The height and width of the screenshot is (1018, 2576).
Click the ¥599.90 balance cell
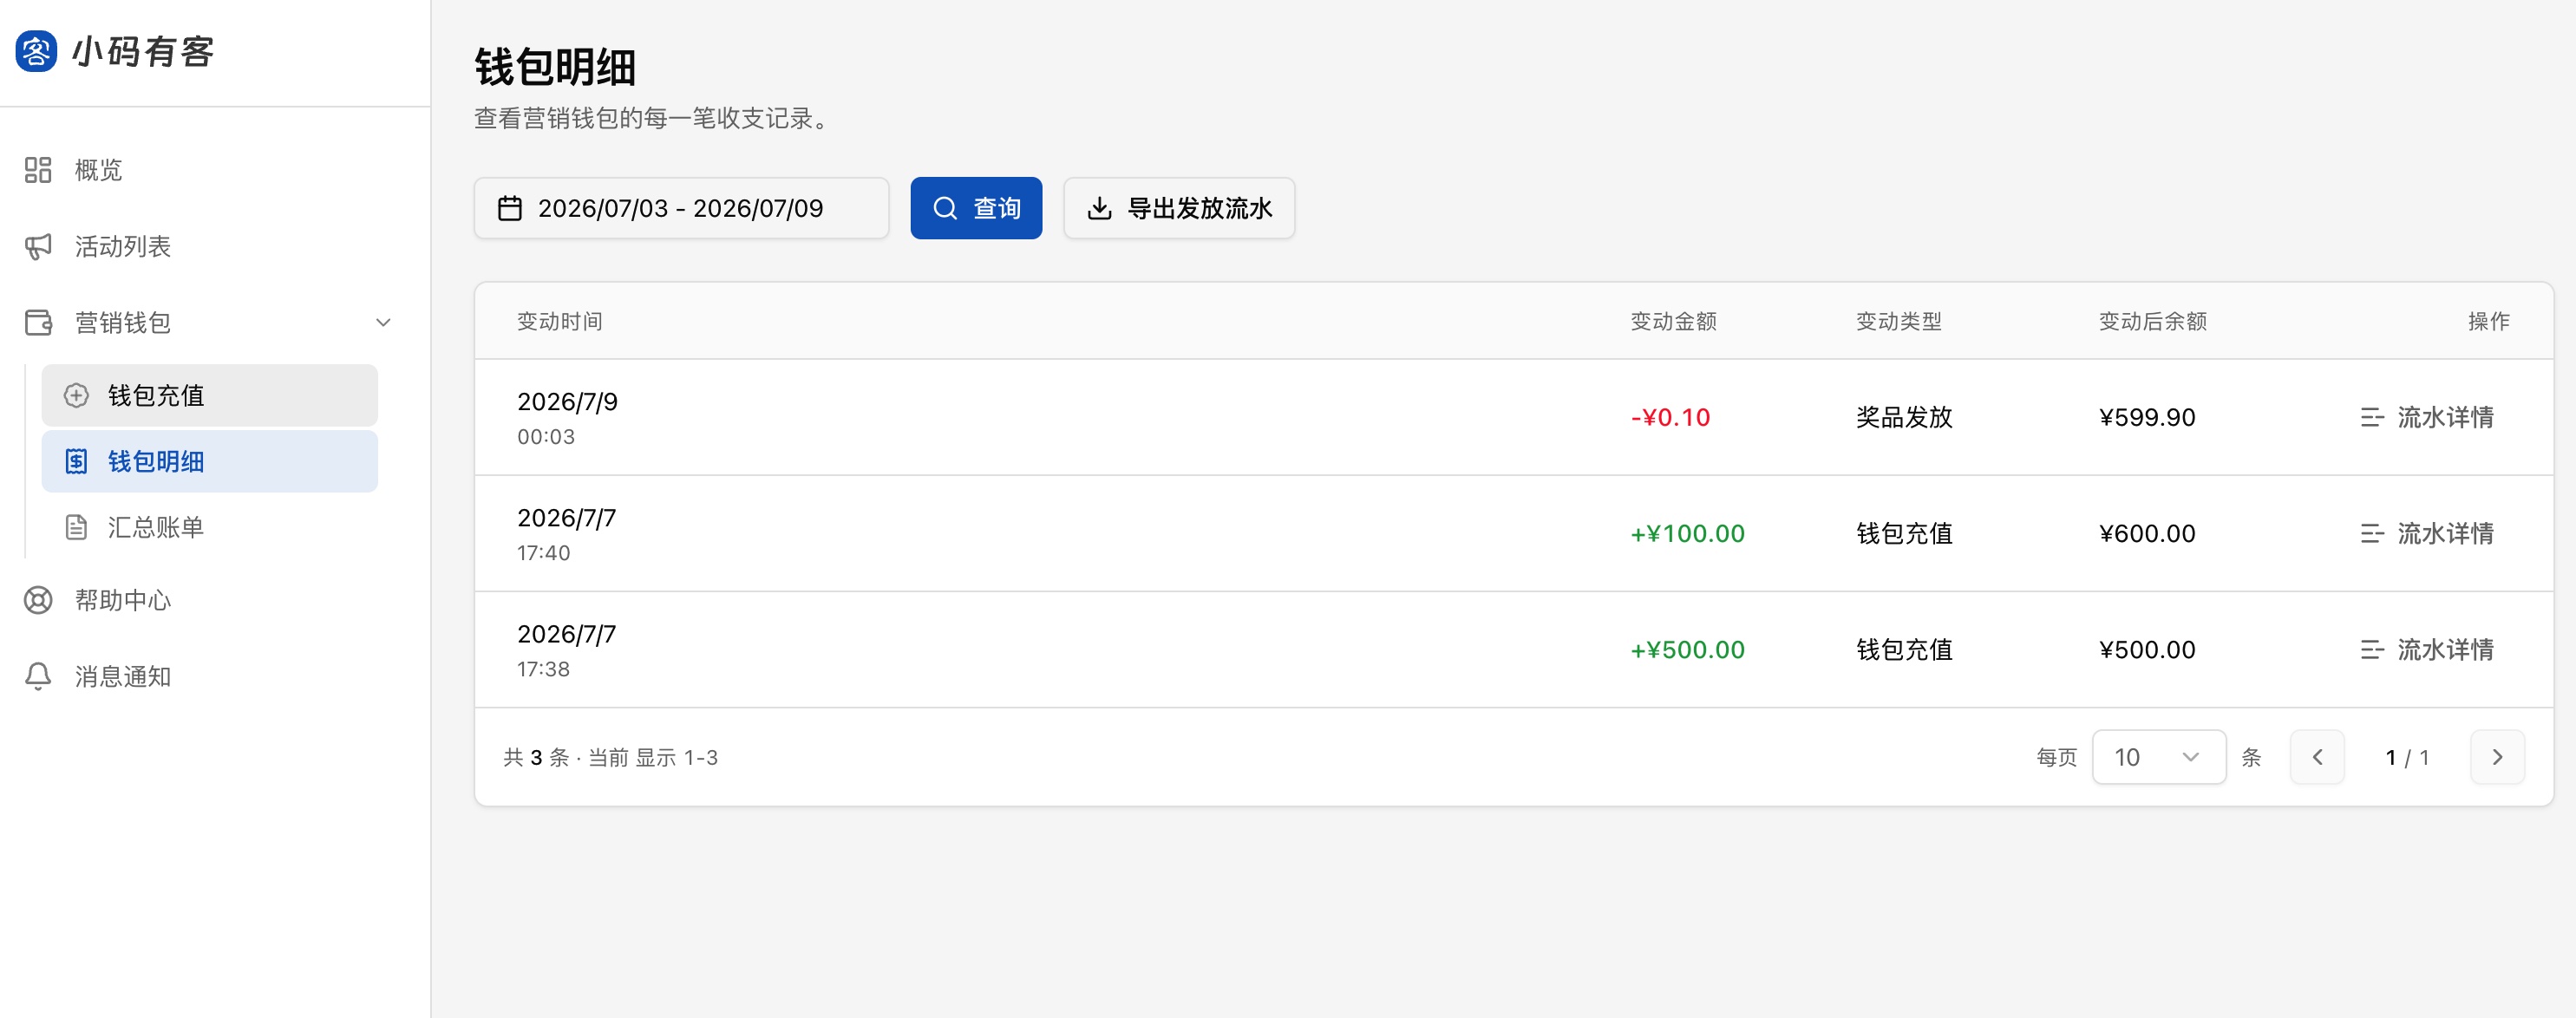[2147, 418]
